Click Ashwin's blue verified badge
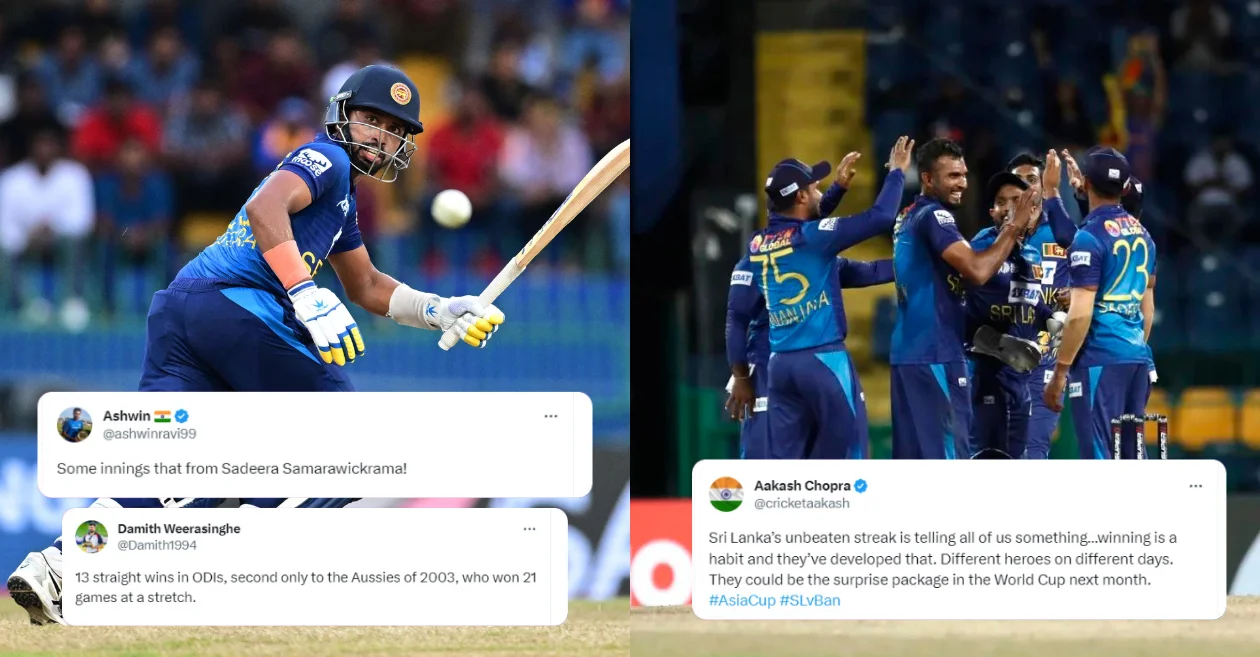 point(182,416)
